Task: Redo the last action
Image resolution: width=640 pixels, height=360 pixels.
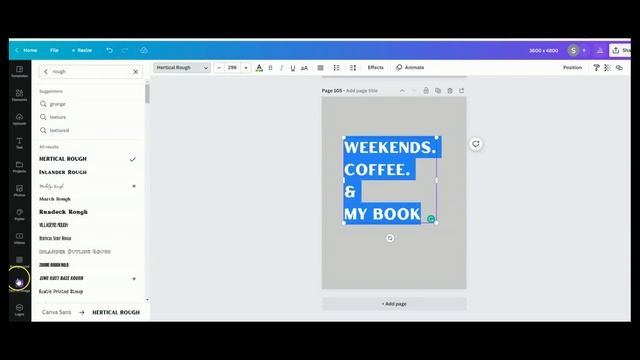Action: (125, 50)
